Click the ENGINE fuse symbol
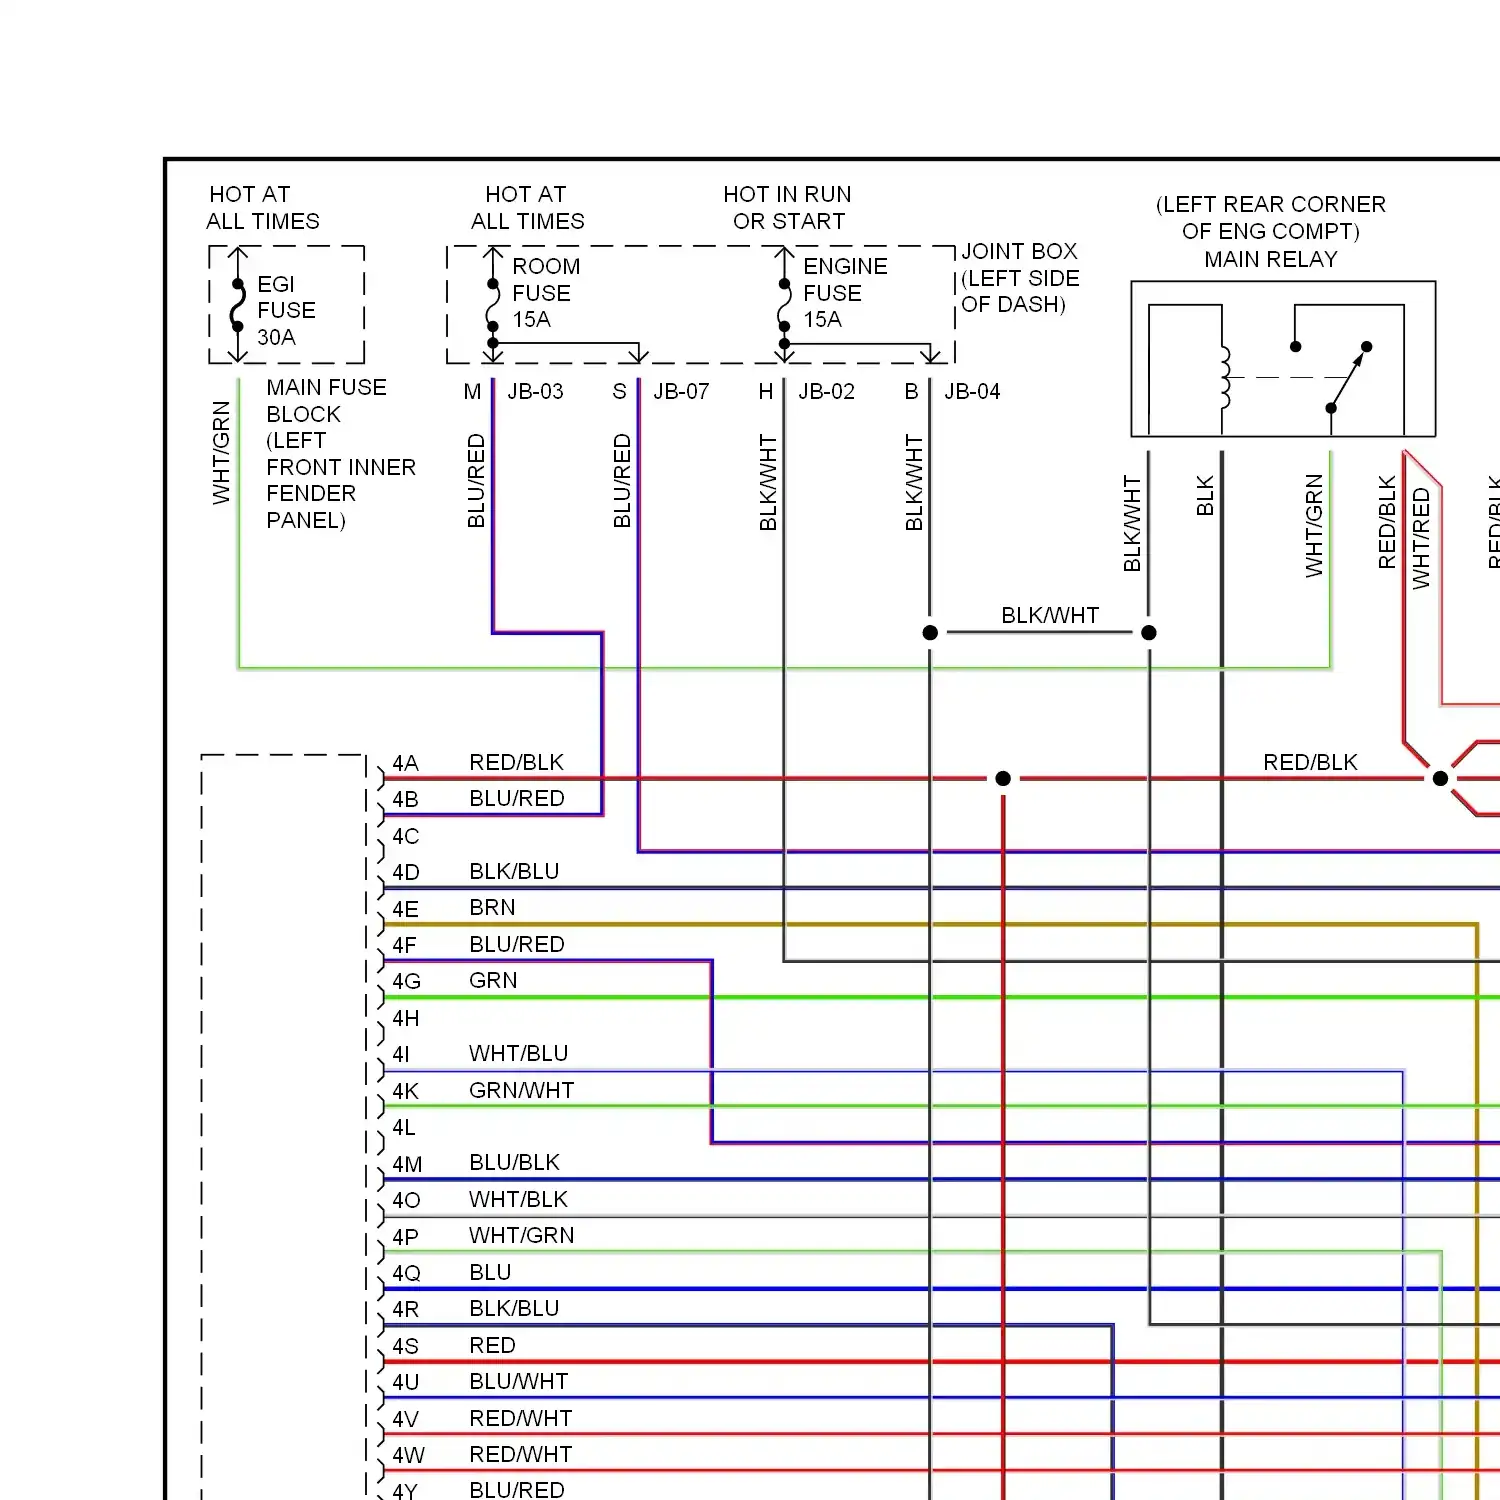 coord(785,305)
